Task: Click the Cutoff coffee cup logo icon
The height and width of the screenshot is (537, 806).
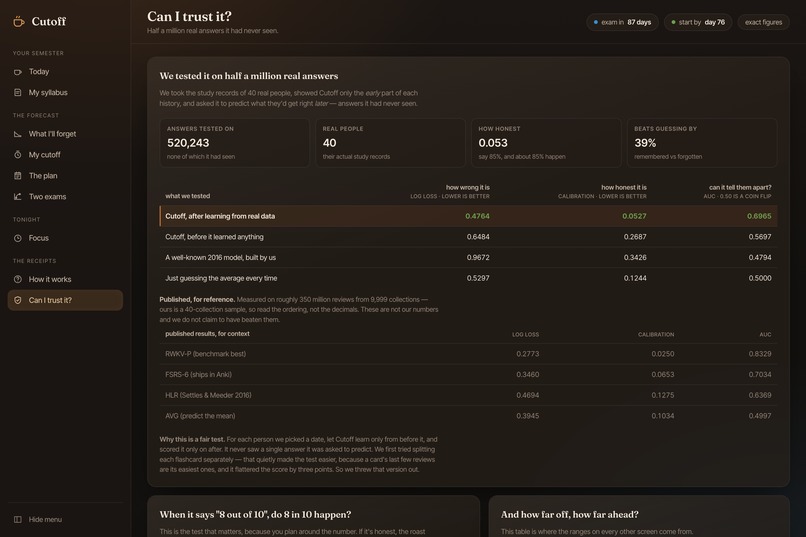Action: pos(19,22)
